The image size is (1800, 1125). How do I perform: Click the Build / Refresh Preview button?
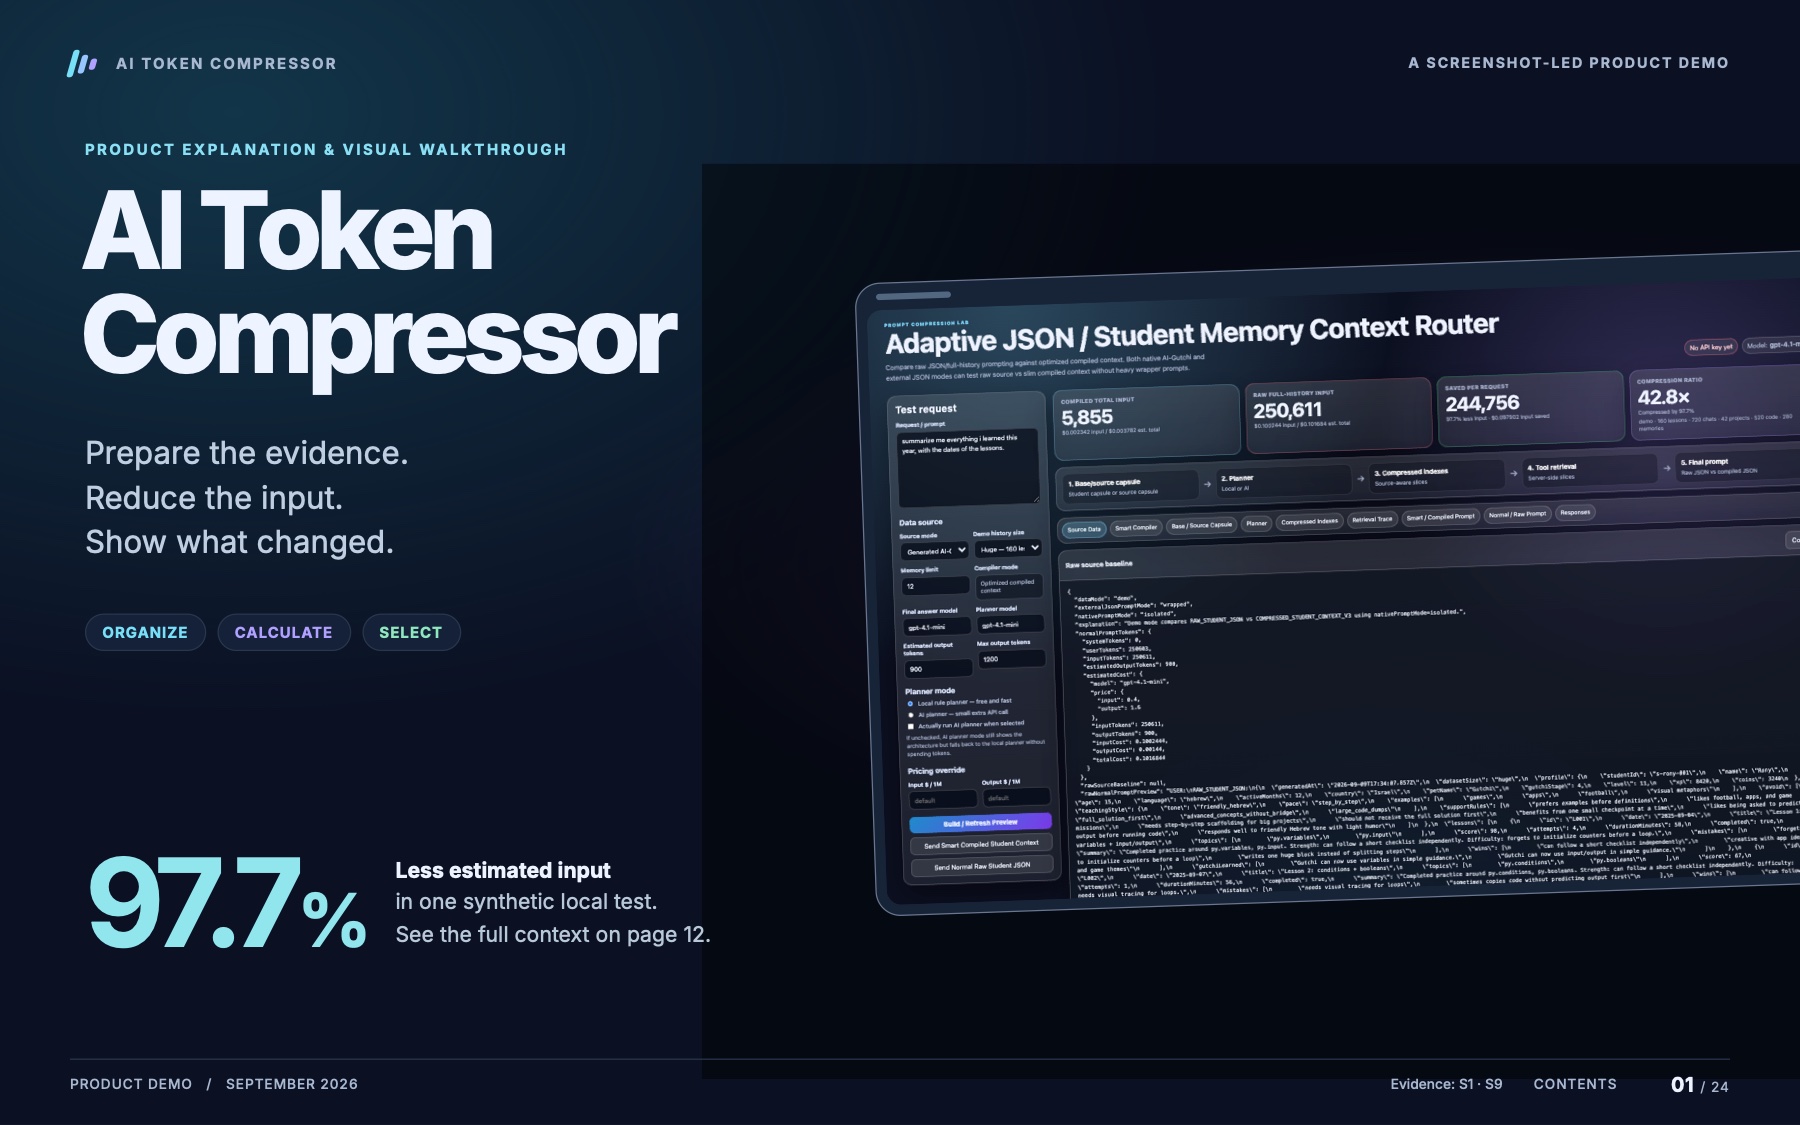coord(980,823)
